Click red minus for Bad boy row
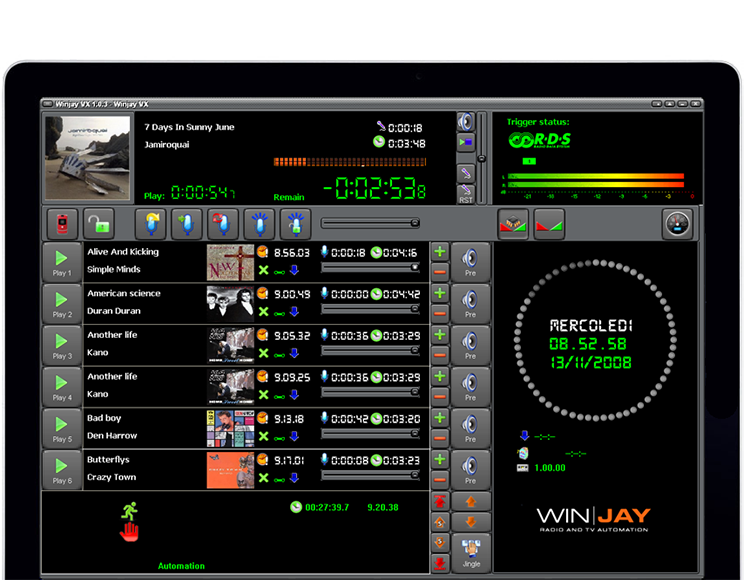 440,438
